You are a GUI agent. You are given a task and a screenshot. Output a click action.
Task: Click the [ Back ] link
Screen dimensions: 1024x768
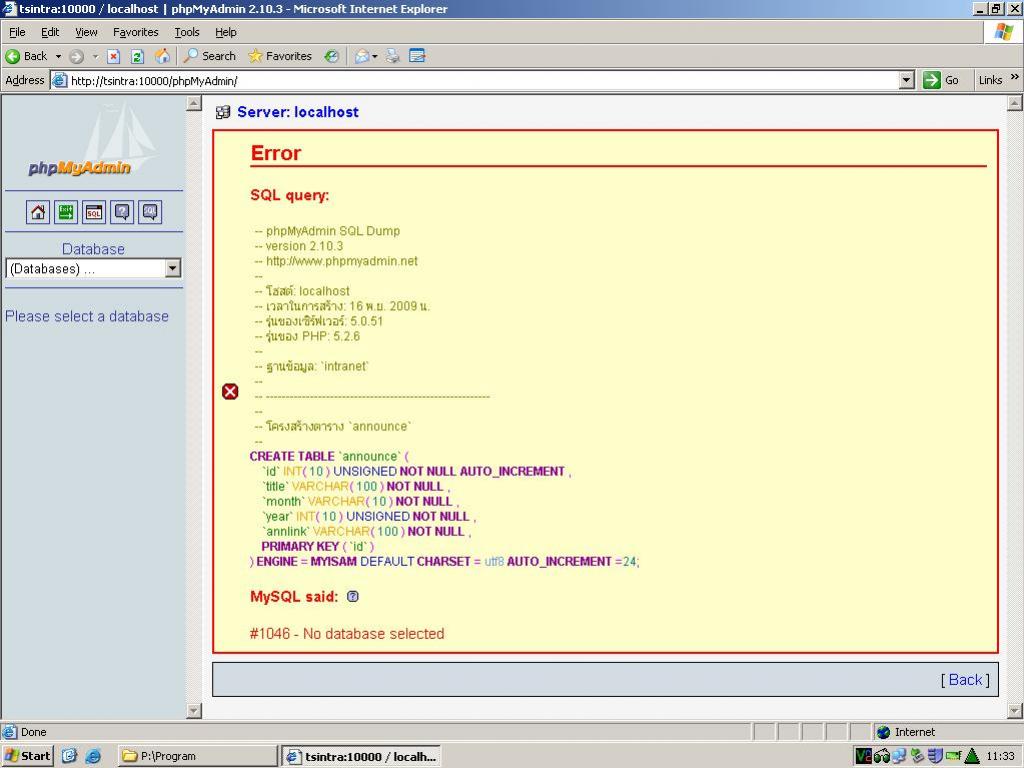pos(965,680)
